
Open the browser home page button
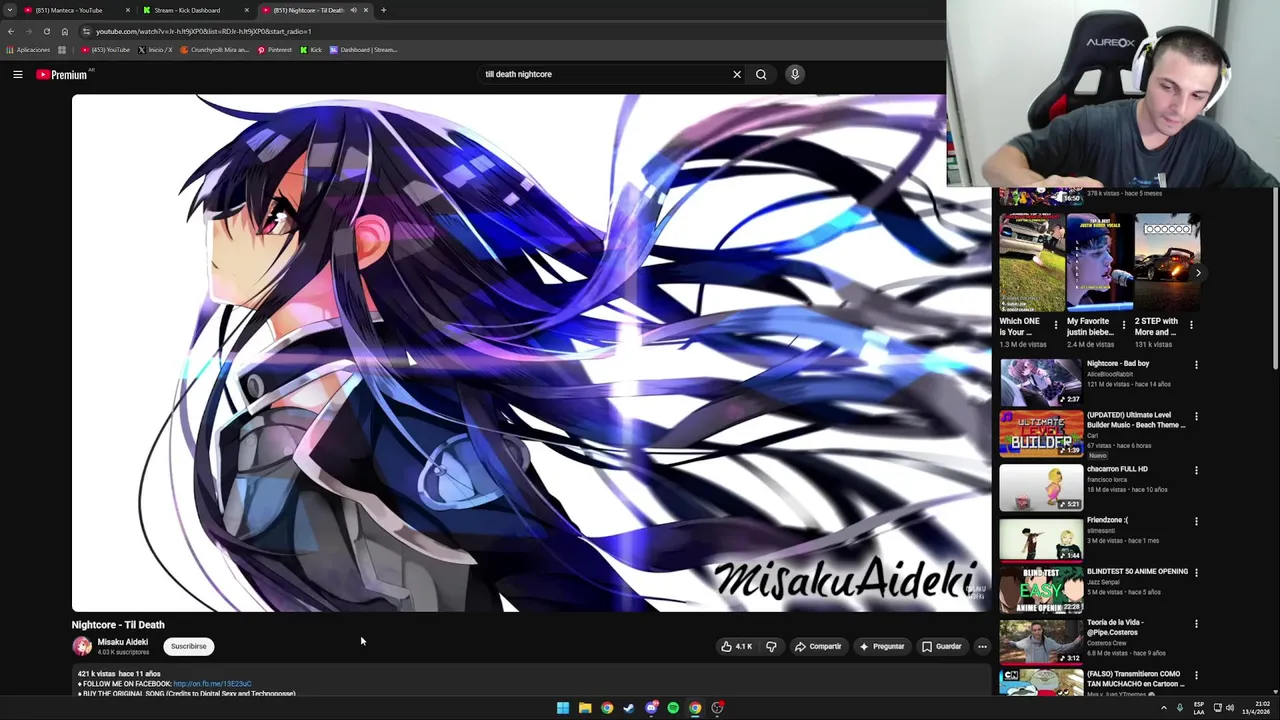click(x=65, y=31)
